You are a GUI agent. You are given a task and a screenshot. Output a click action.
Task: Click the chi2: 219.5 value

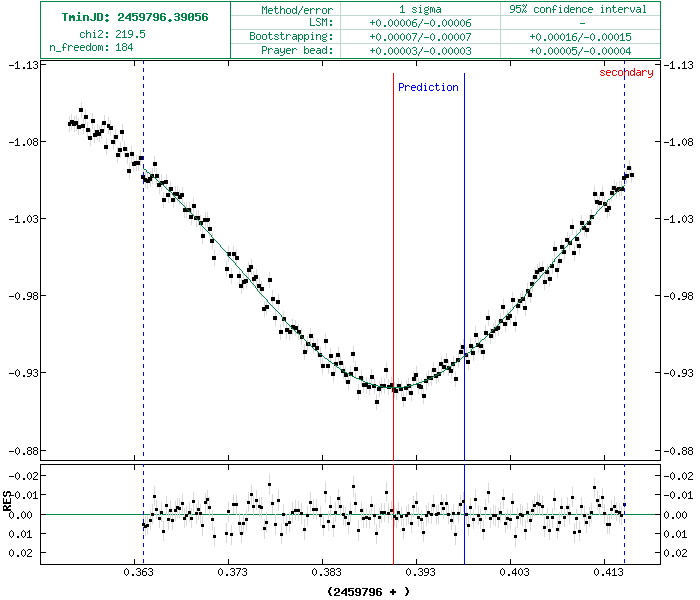coord(111,33)
